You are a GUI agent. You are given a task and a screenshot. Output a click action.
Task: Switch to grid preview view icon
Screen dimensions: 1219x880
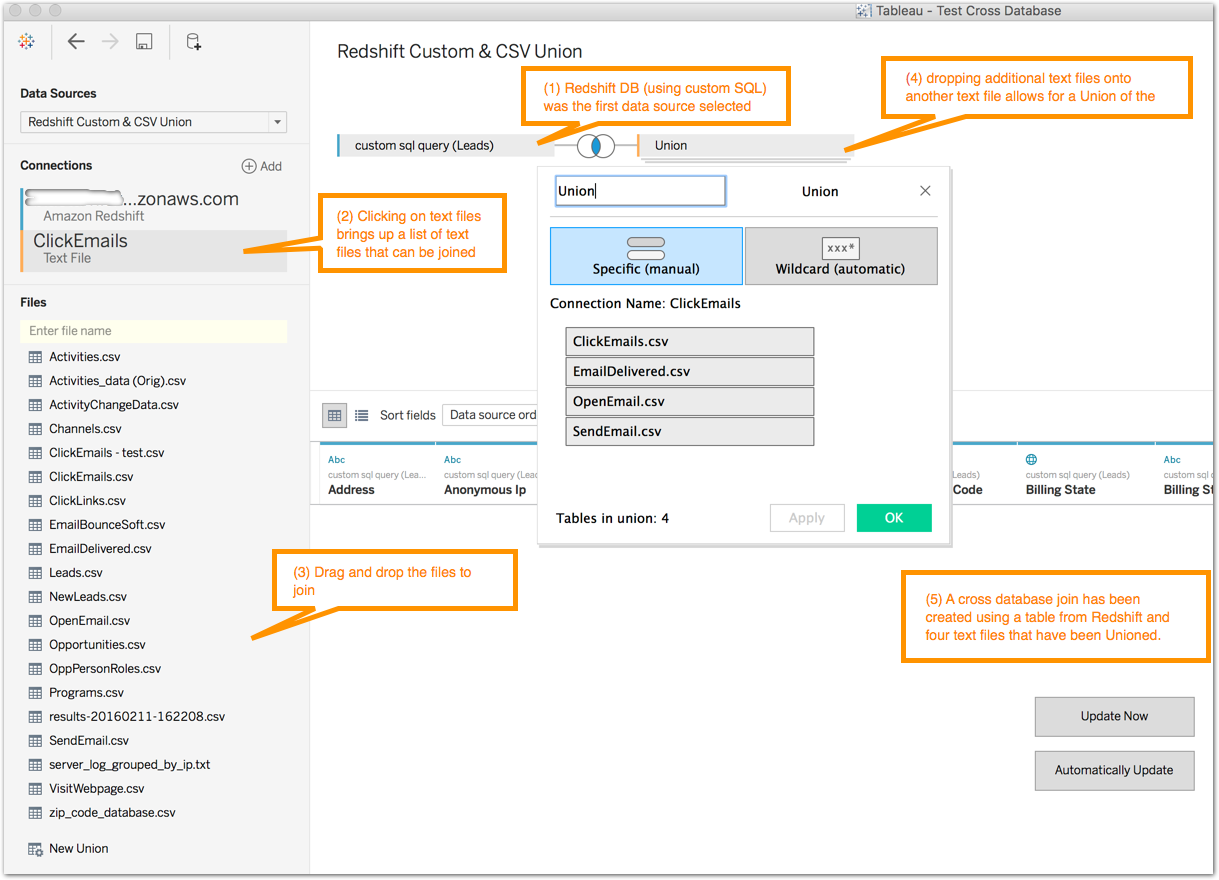coord(335,415)
